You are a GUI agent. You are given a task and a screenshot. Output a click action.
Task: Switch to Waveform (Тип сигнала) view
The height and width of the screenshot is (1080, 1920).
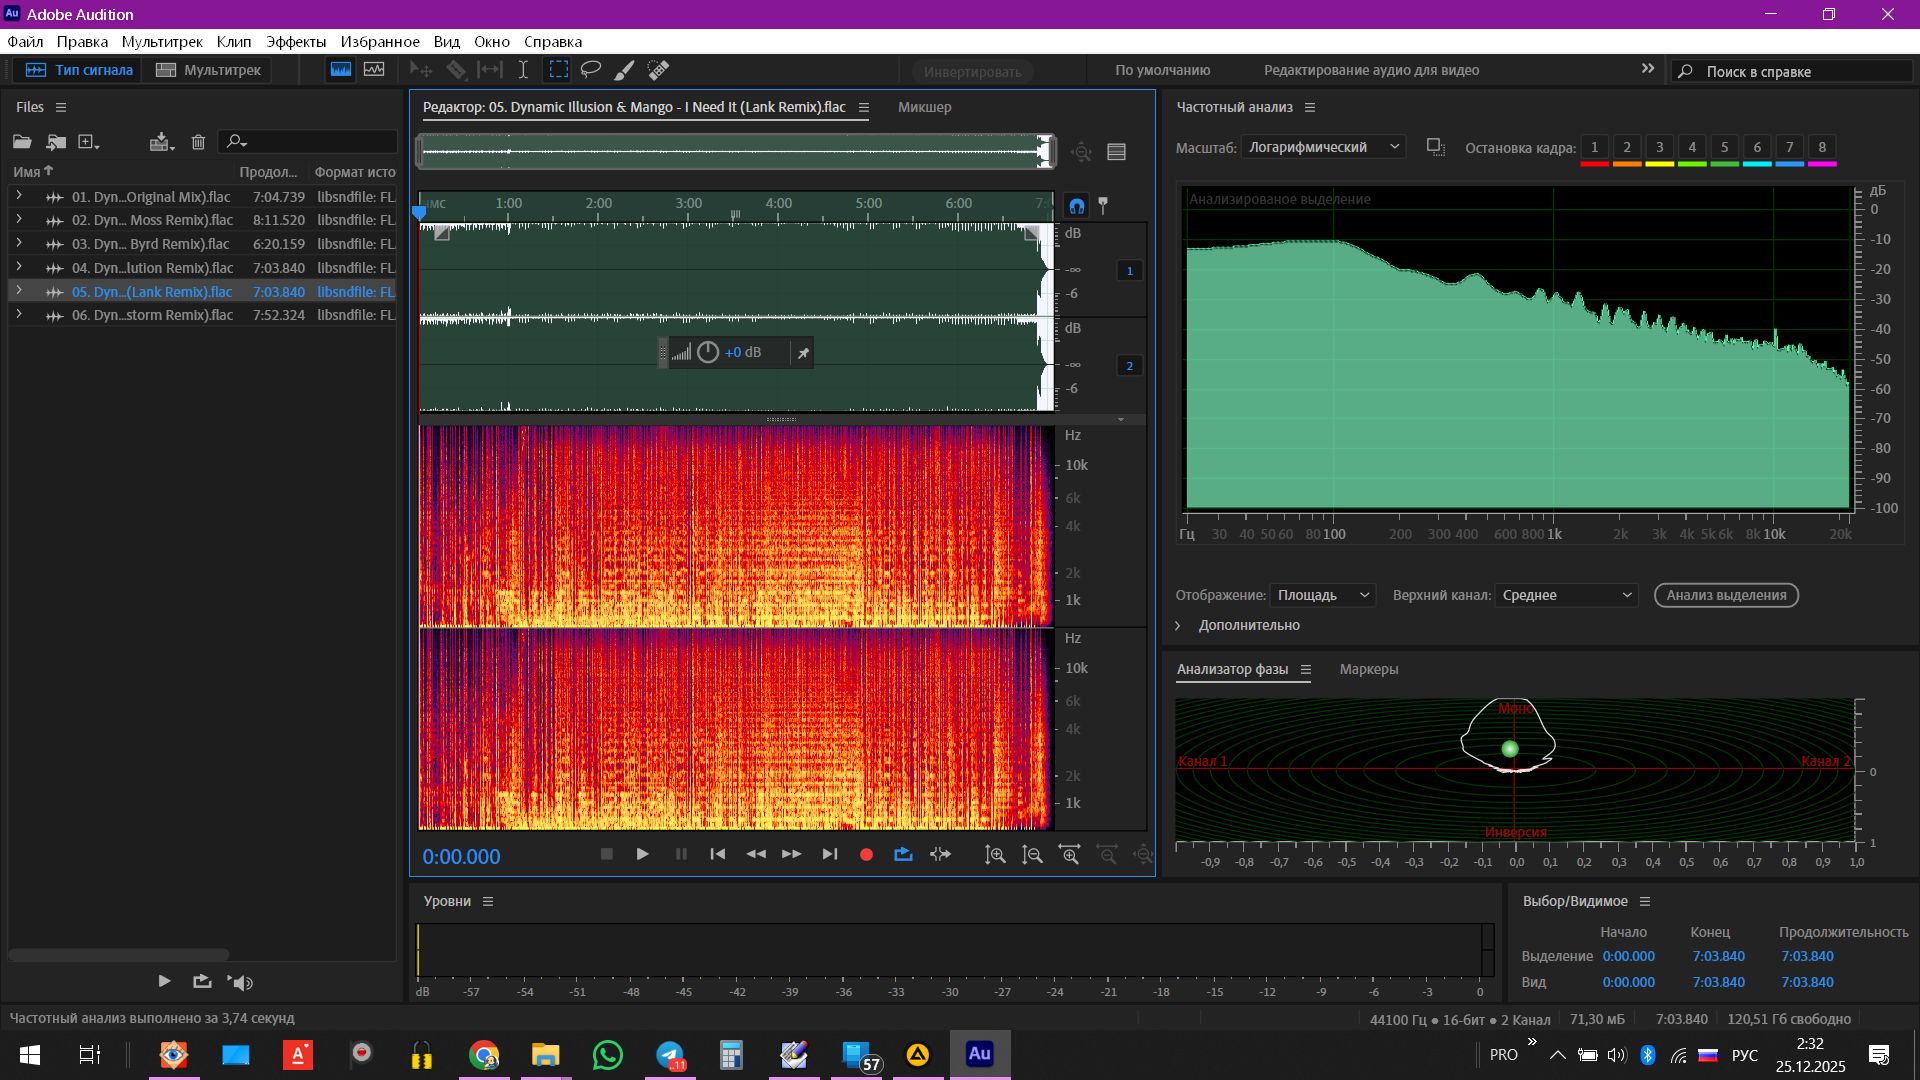78,70
